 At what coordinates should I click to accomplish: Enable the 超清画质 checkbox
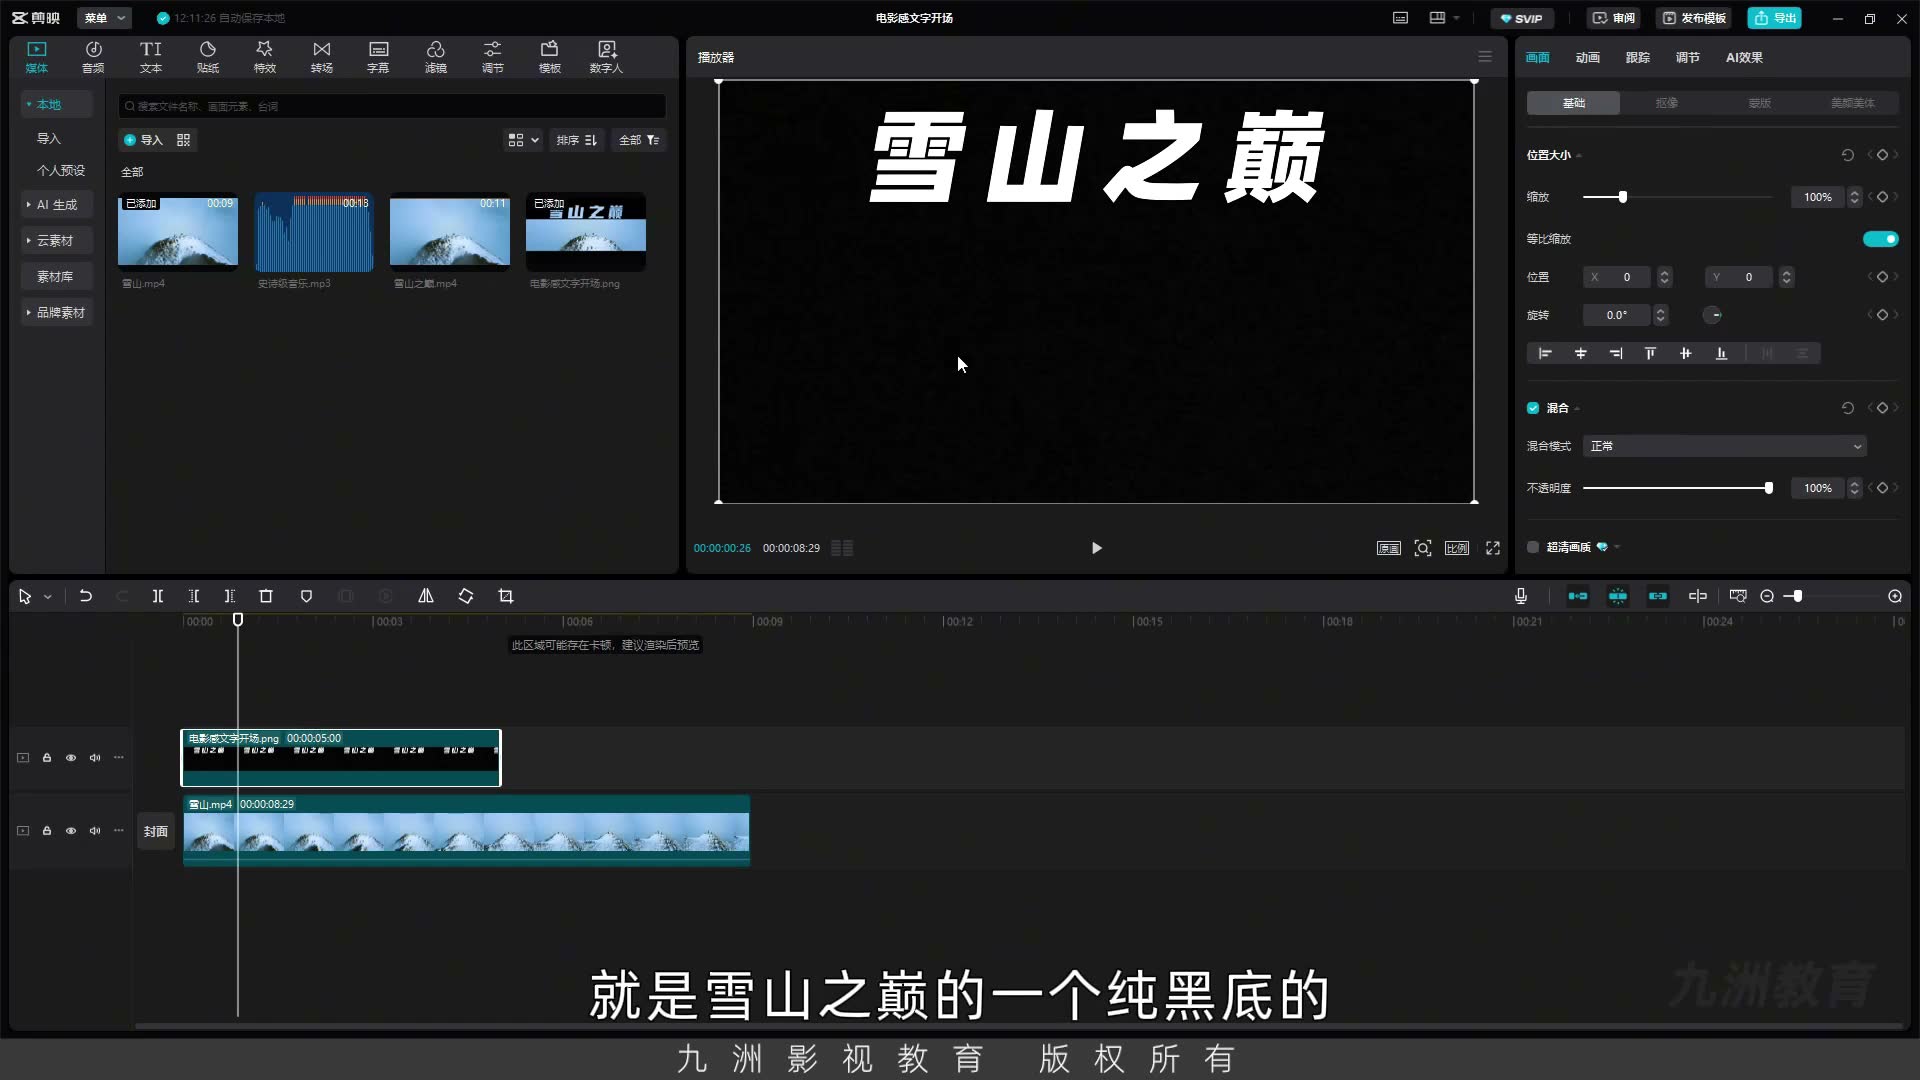tap(1533, 547)
